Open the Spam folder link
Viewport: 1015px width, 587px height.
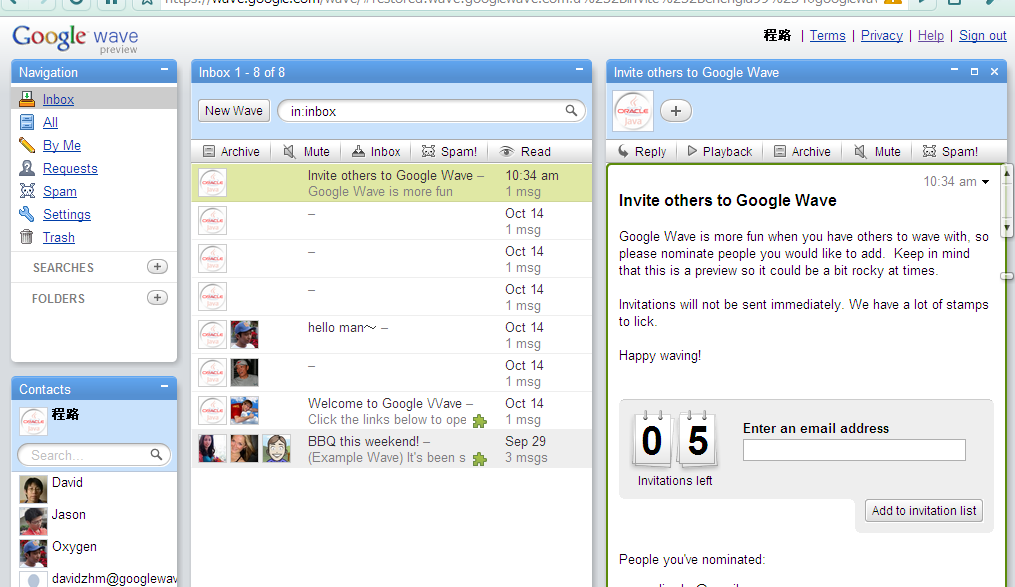coord(60,192)
